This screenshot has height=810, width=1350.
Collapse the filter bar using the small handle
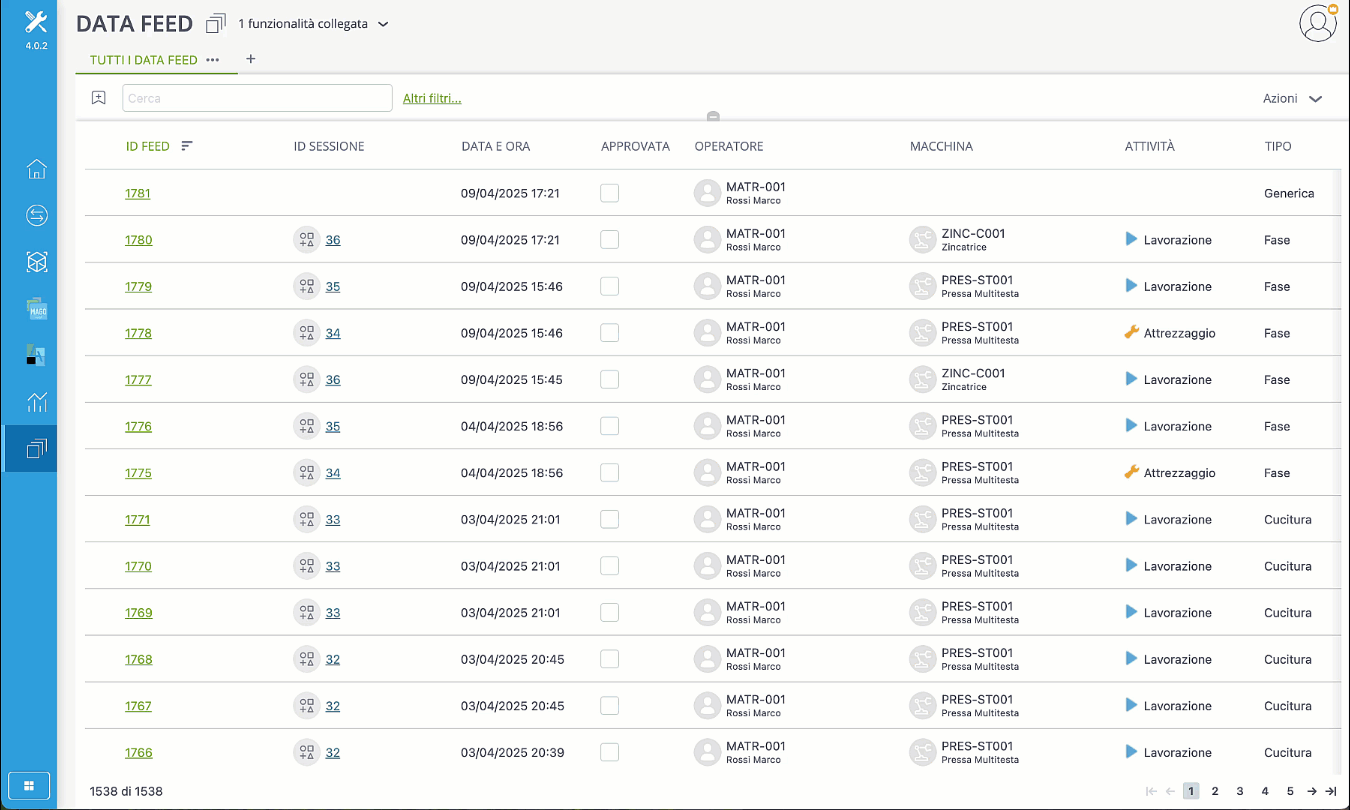[x=713, y=117]
